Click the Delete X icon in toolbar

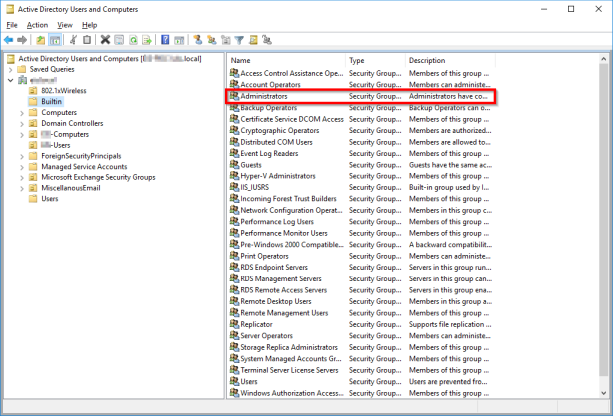pyautogui.click(x=105, y=40)
